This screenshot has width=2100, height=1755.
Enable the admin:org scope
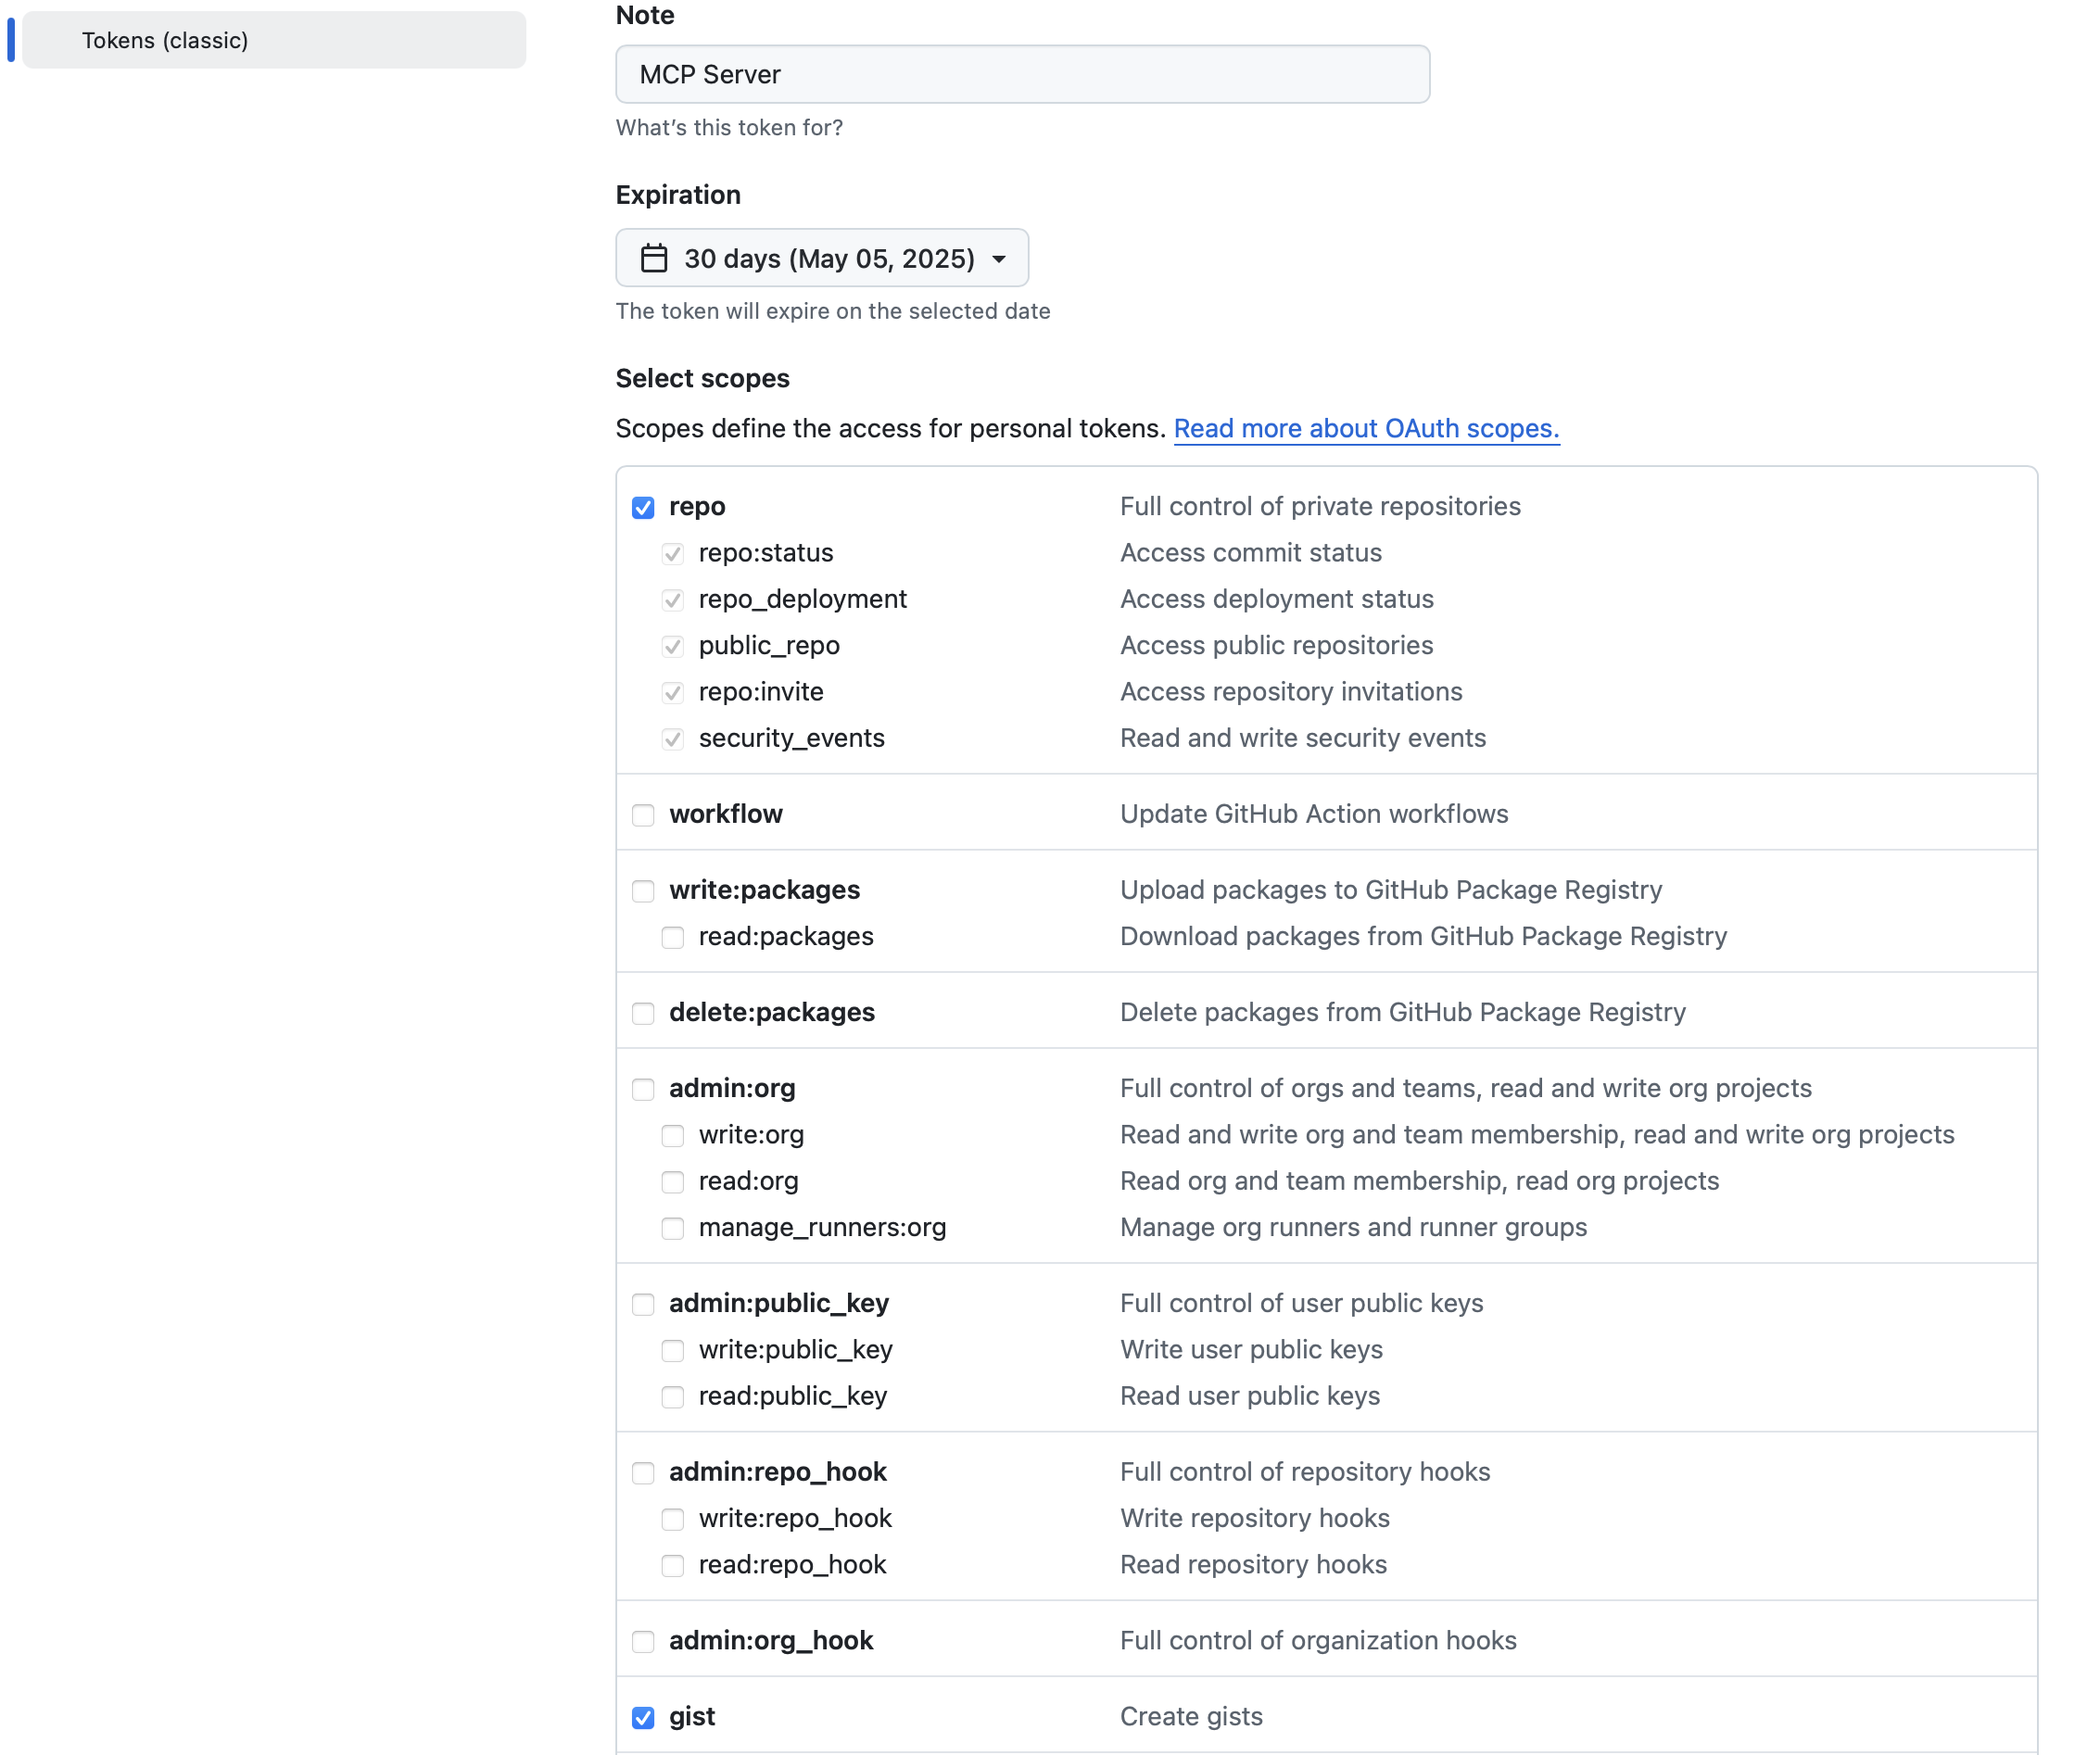tap(643, 1089)
